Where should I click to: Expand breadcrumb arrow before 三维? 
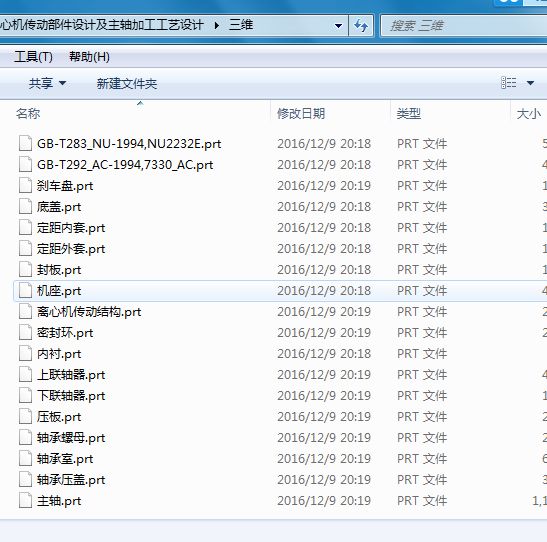[x=217, y=25]
